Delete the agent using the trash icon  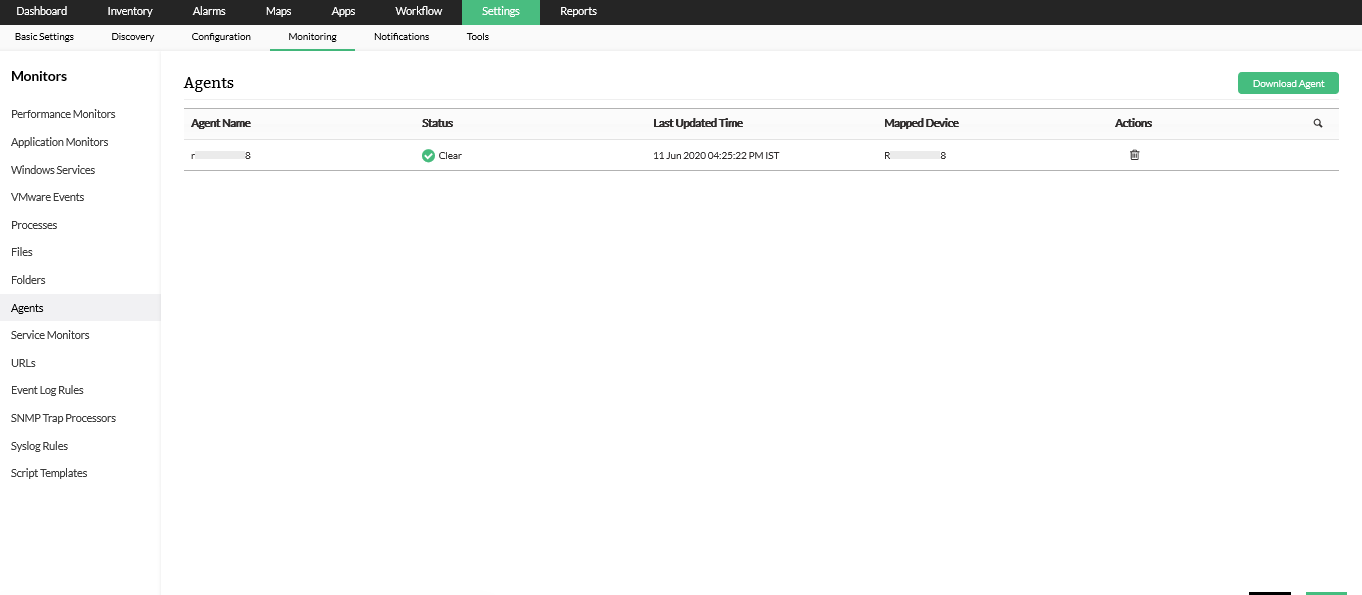point(1134,155)
